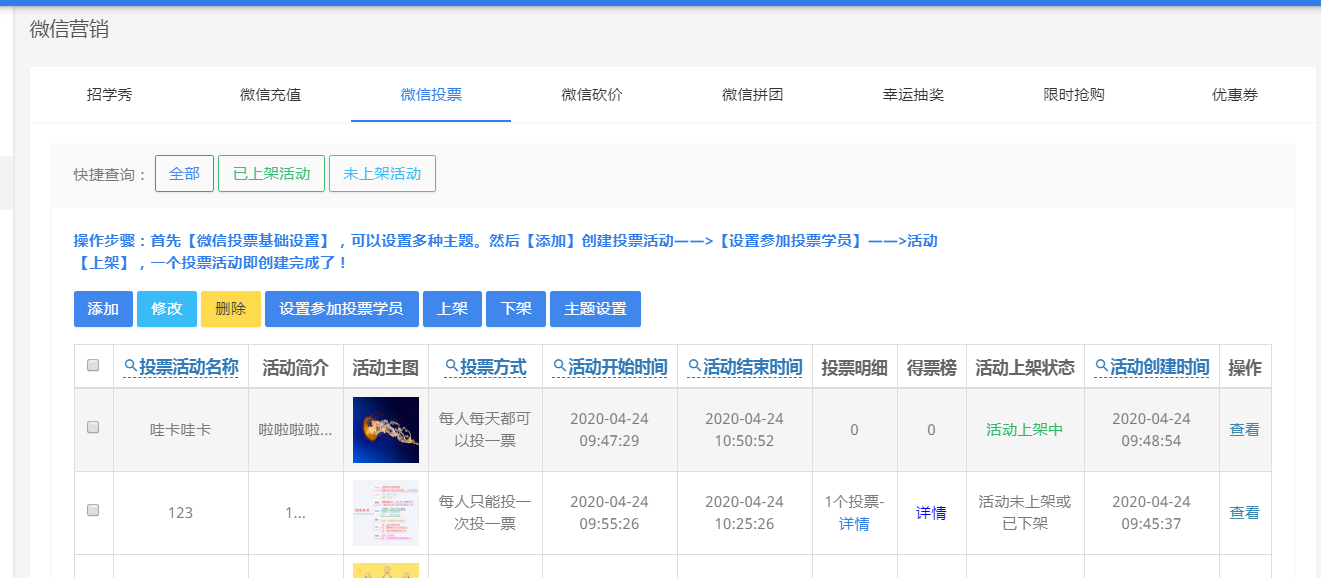Click the 微信营销 page title
This screenshot has height=578, width=1321.
[69, 29]
